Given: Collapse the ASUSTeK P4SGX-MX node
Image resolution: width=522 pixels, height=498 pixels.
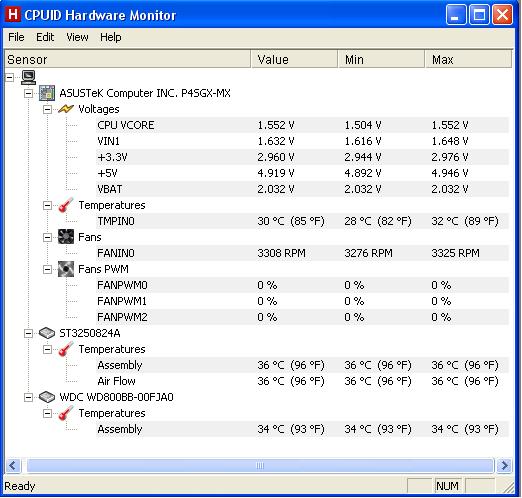Looking at the screenshot, I should coord(29,93).
